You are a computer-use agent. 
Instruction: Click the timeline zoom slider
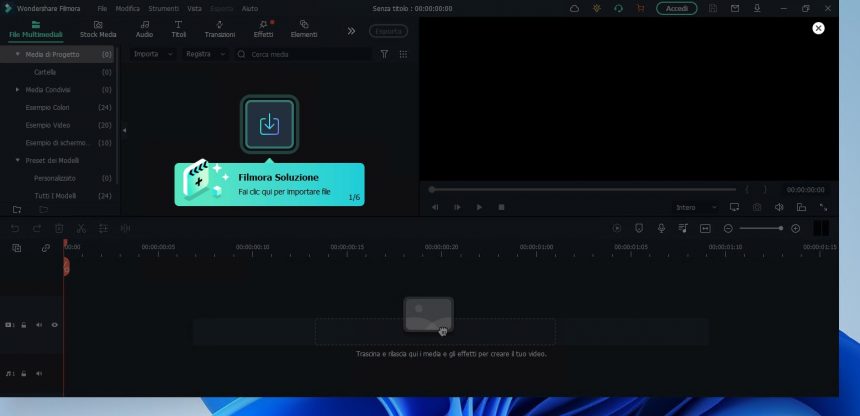click(761, 228)
